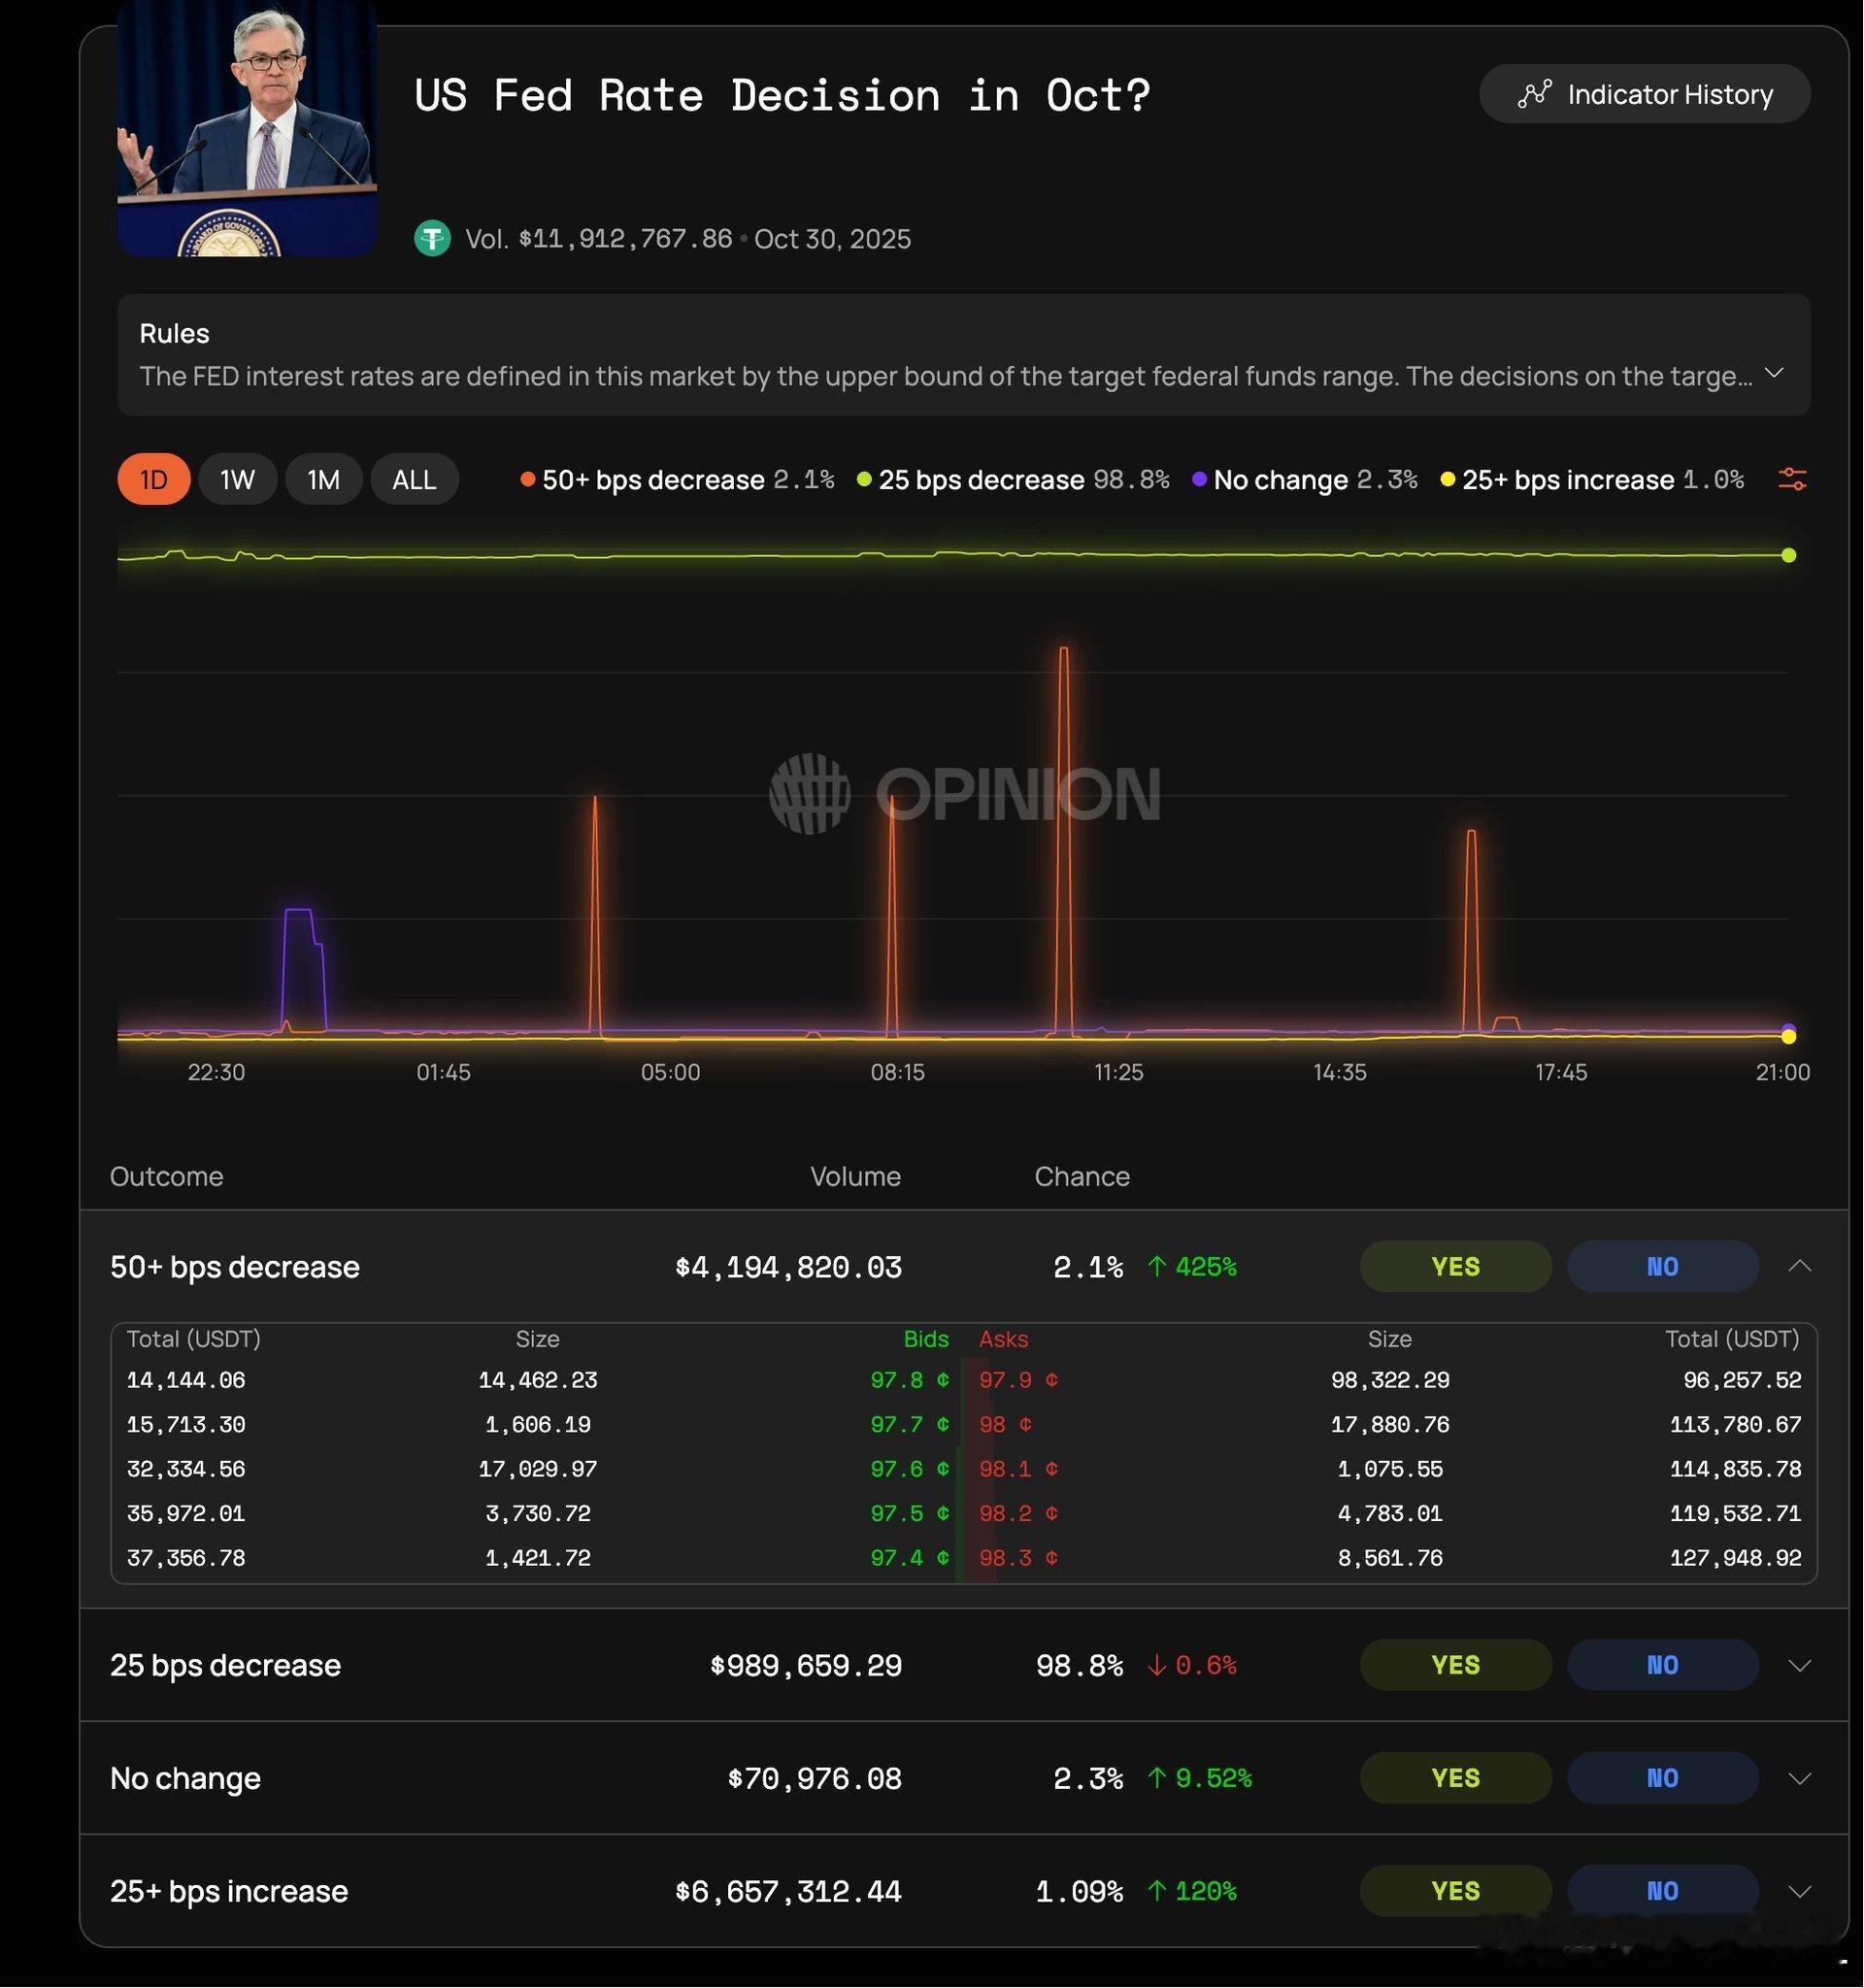Viewport: 1864px width, 1988px height.
Task: Click YES for the No change outcome
Action: coord(1455,1778)
